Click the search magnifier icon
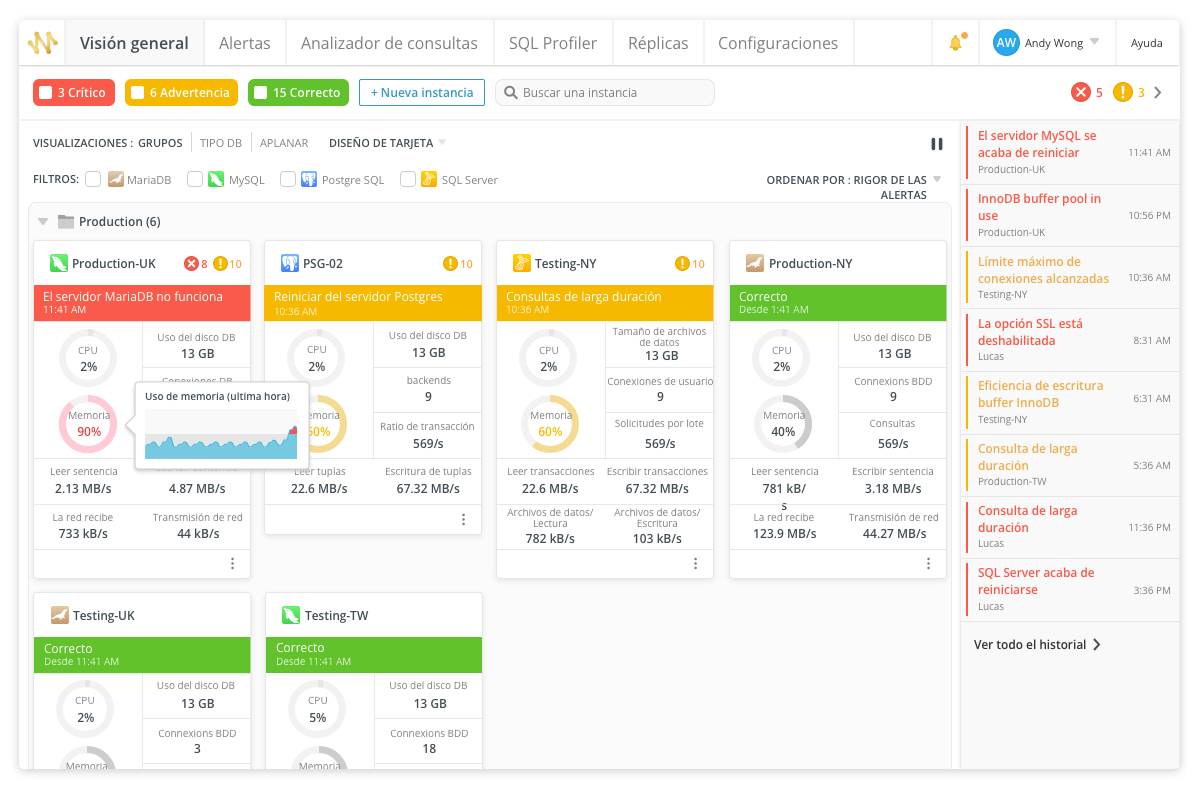Image resolution: width=1200 pixels, height=790 pixels. [x=511, y=93]
